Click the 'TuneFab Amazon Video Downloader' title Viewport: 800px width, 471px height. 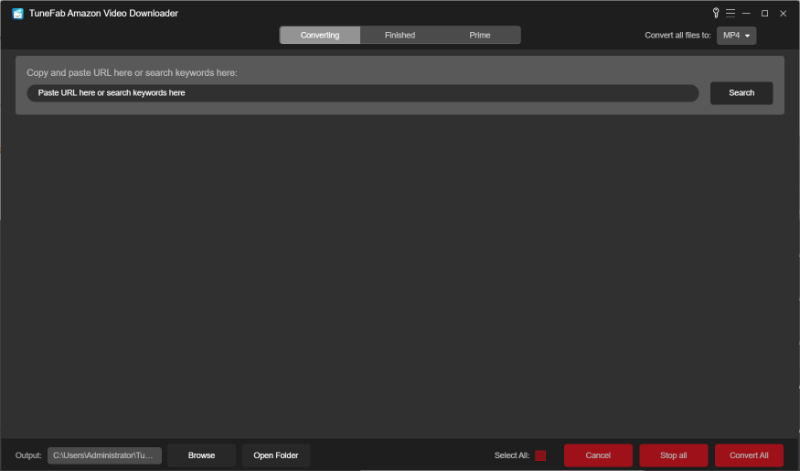coord(104,13)
